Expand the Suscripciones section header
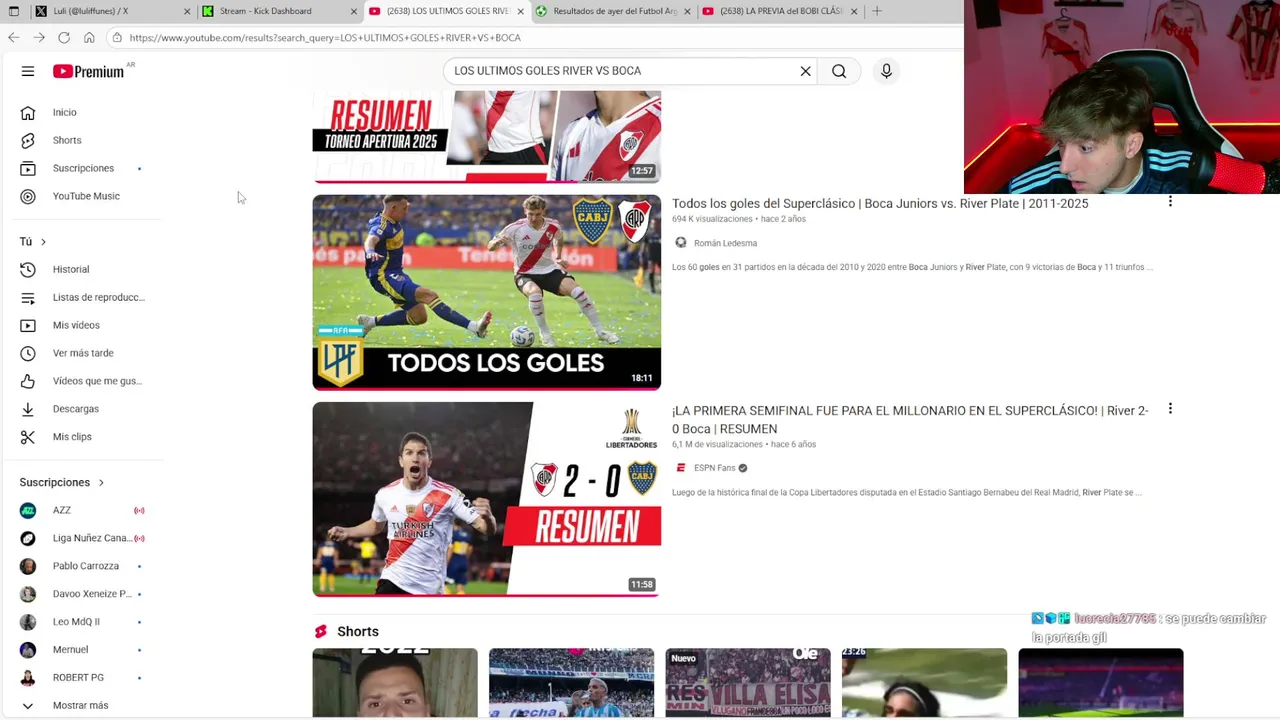This screenshot has height=720, width=1280. (x=62, y=482)
